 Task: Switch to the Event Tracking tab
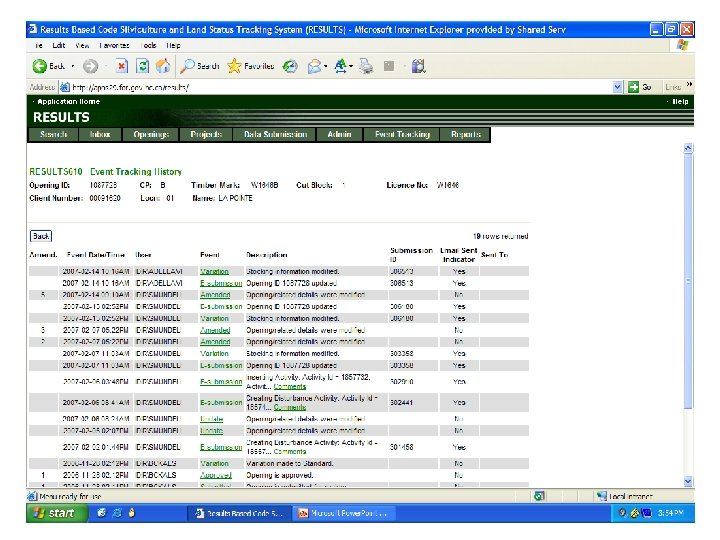pyautogui.click(x=402, y=134)
